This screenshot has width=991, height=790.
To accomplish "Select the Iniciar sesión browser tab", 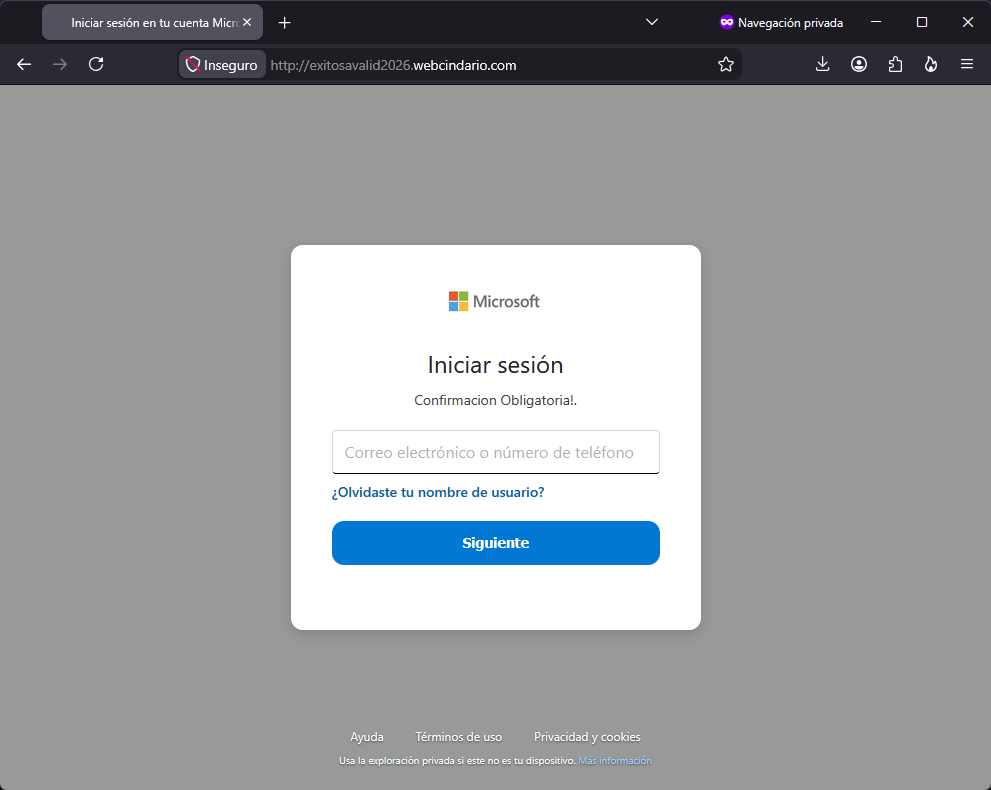I will coord(152,22).
